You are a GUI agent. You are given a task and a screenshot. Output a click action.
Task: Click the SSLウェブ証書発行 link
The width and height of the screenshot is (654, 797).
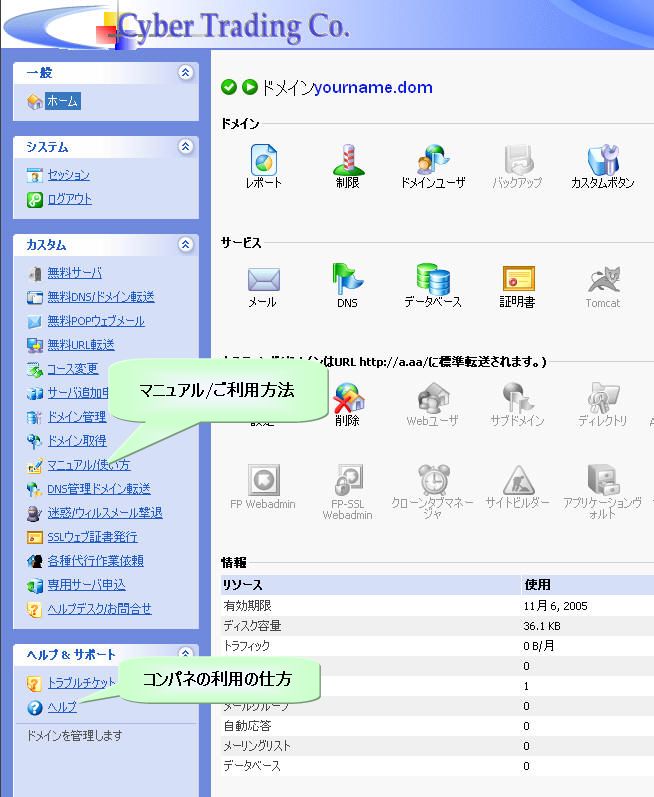tap(93, 537)
